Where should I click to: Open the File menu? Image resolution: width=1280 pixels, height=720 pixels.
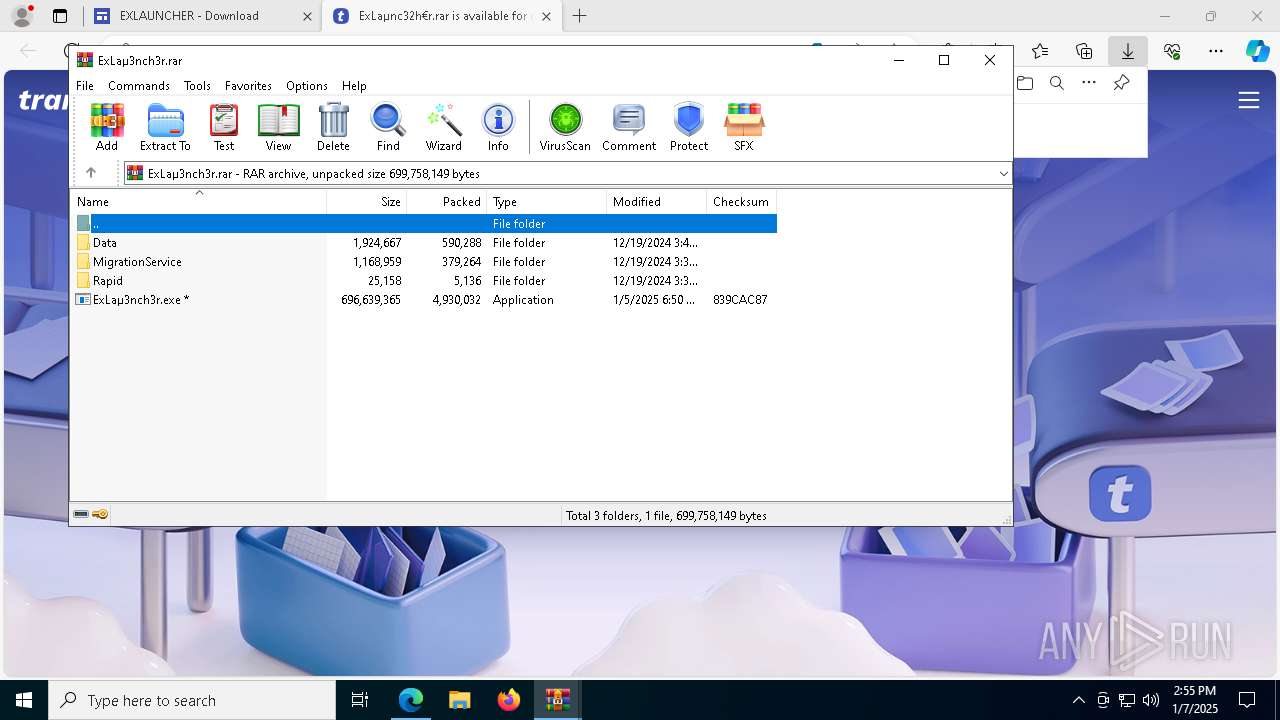[x=85, y=86]
